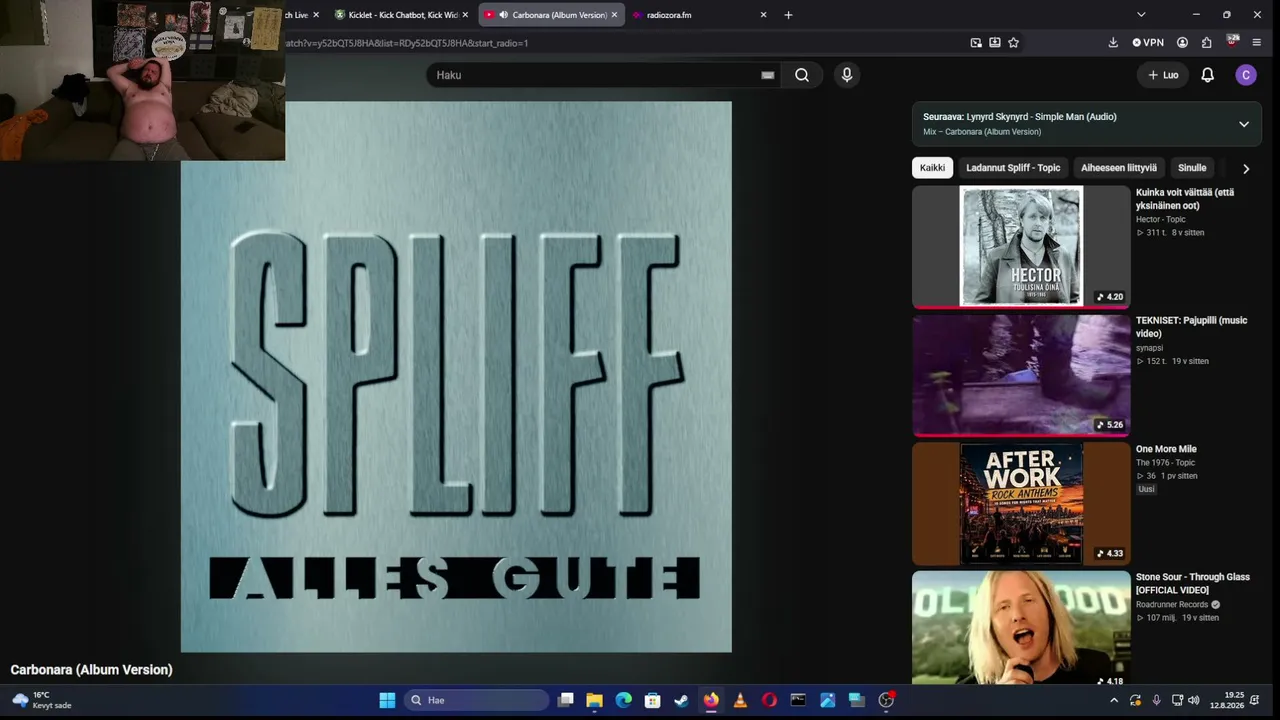
Task: Open the Firefox hamburger application menu
Action: tap(1256, 43)
